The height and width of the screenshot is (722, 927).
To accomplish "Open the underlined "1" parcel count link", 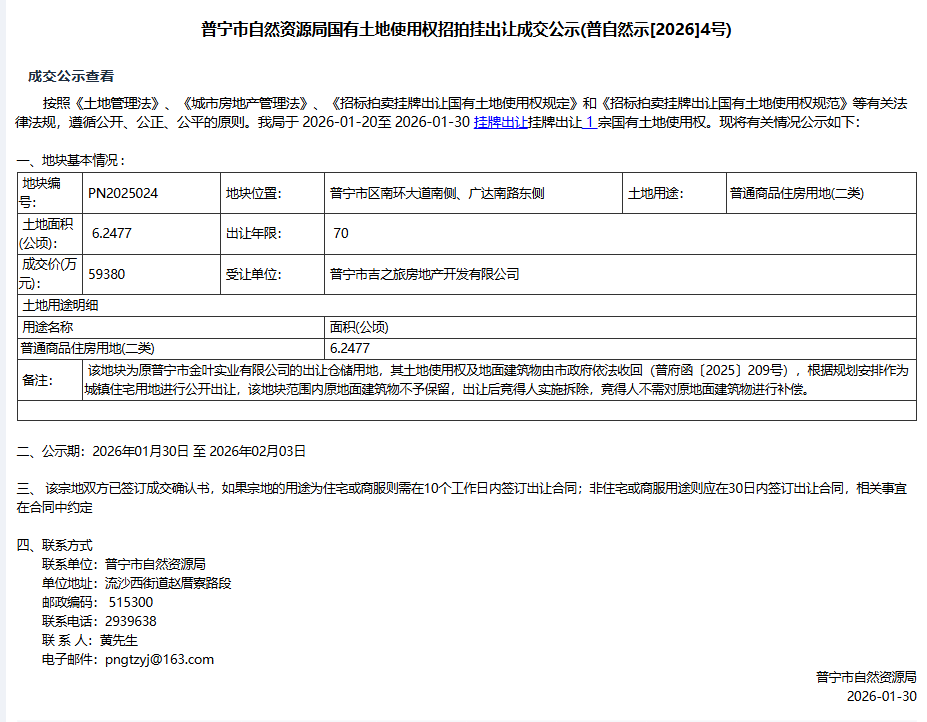I will 590,122.
